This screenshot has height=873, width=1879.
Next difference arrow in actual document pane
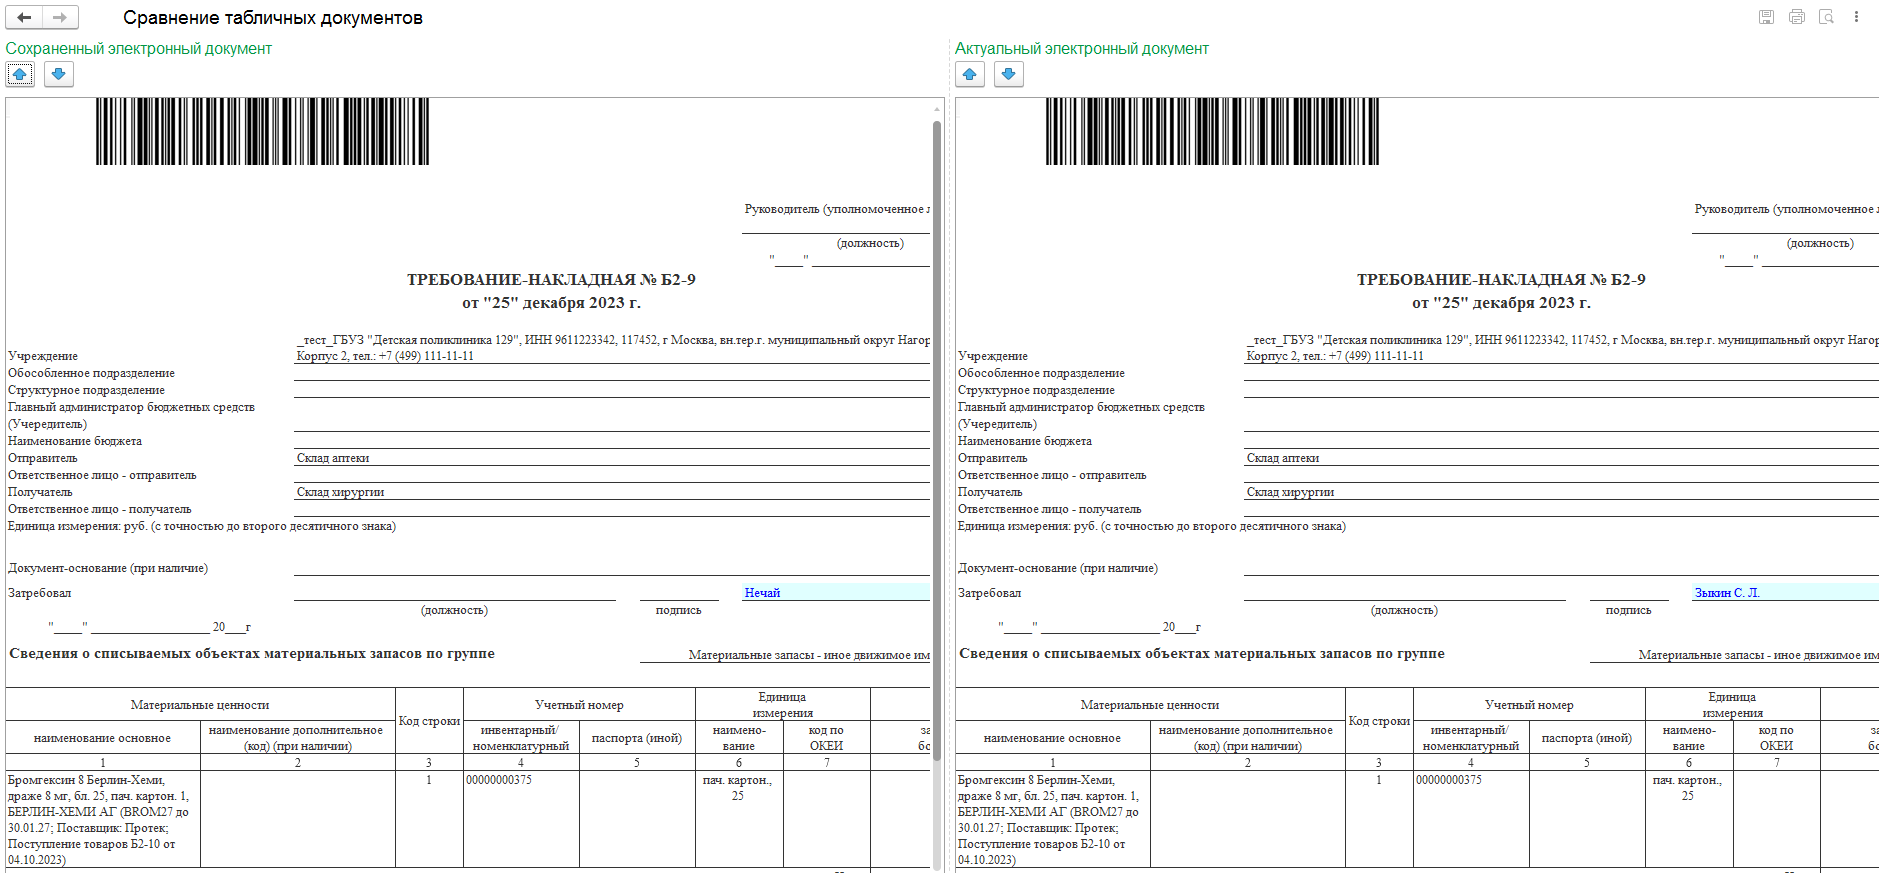point(1009,74)
